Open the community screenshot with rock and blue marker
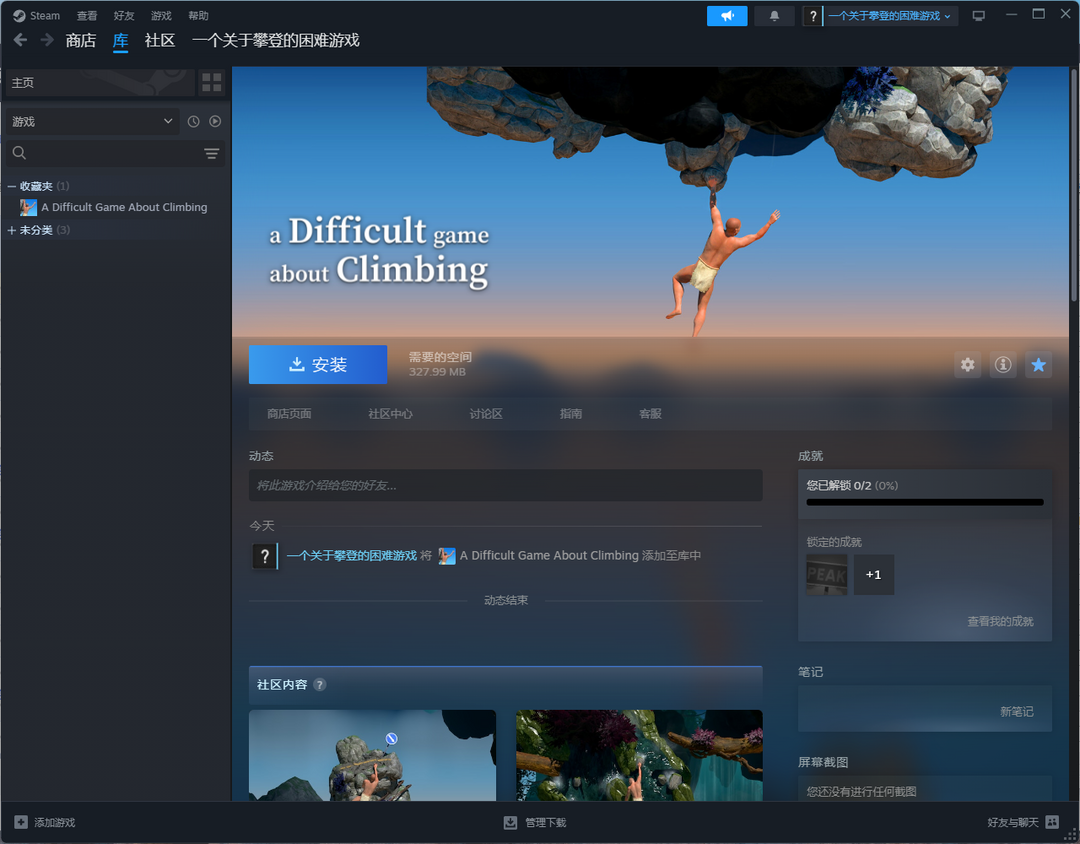This screenshot has width=1080, height=844. [372, 755]
